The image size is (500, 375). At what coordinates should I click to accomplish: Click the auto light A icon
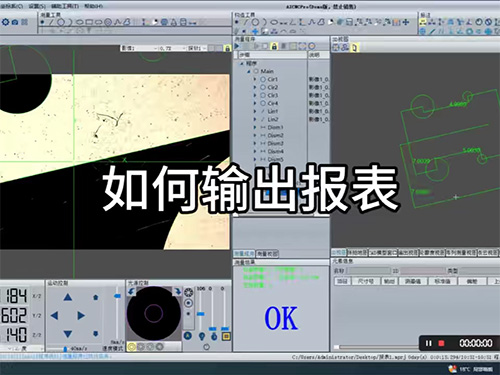pos(188,336)
